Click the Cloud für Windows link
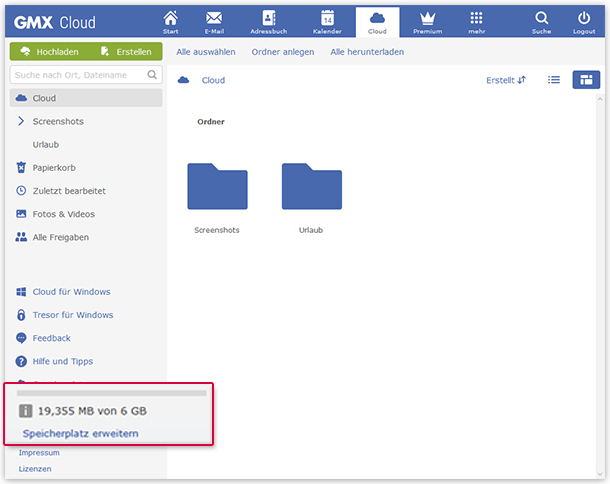 [71, 292]
